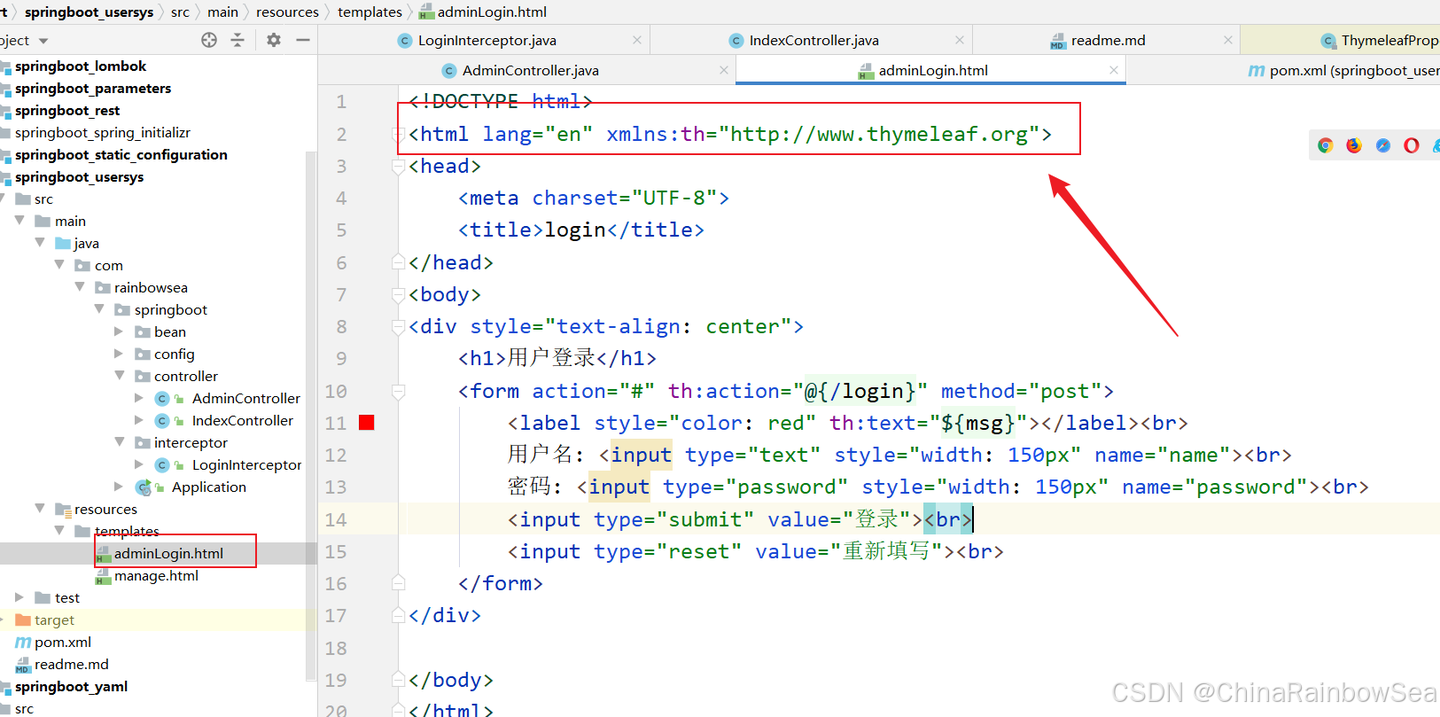Click the AdminController class icon in tree

tap(162, 398)
